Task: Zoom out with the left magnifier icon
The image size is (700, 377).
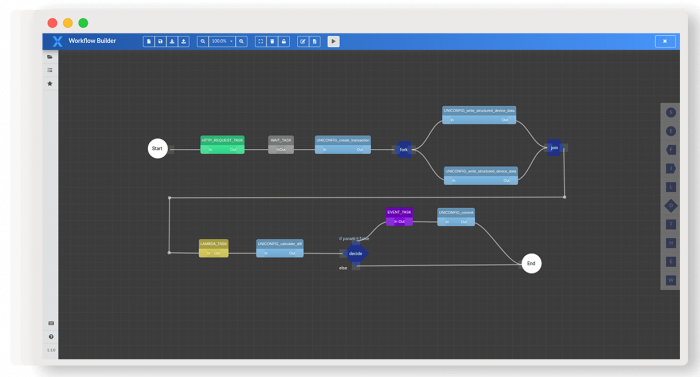Action: (x=203, y=42)
